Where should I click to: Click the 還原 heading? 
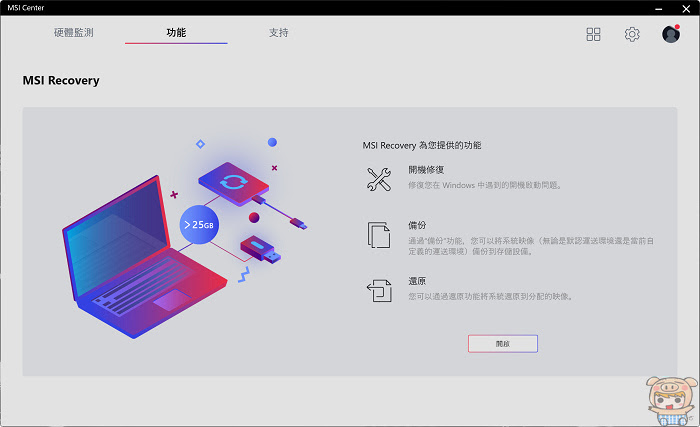point(417,281)
